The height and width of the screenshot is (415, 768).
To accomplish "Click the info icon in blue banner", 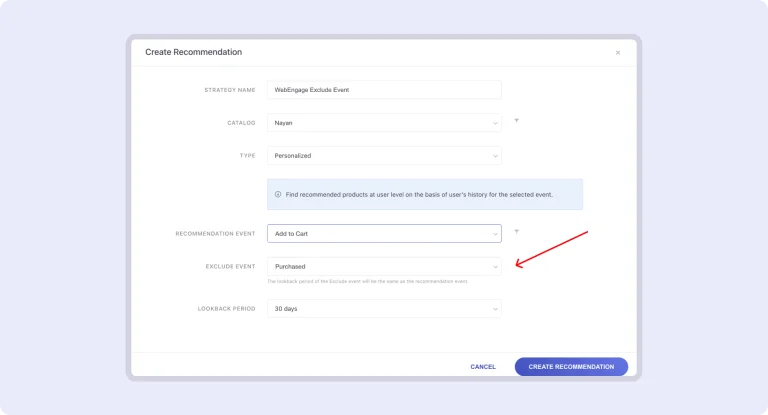I will click(278, 195).
